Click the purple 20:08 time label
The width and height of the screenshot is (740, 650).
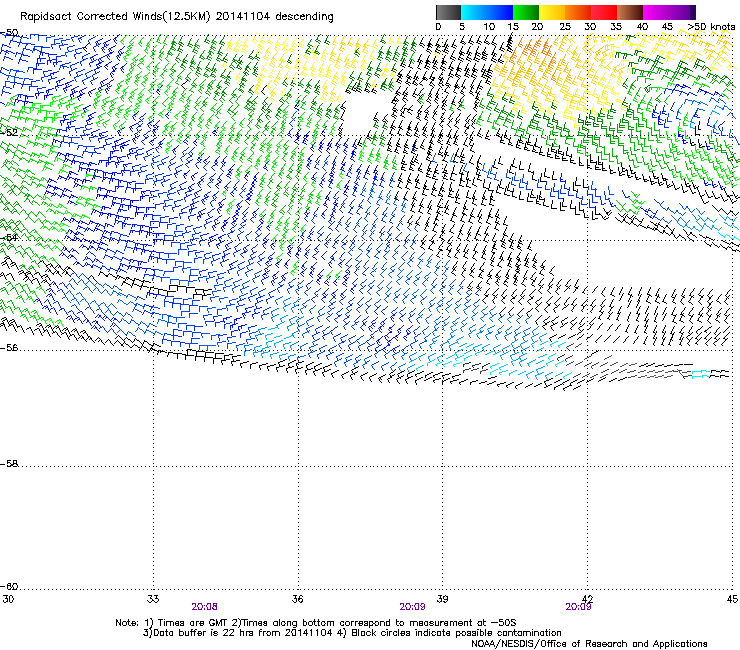click(x=204, y=607)
